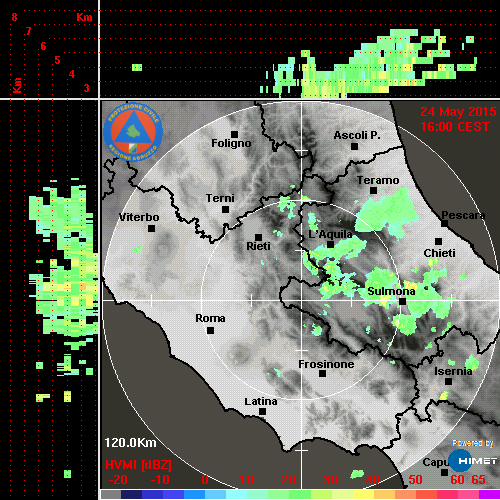Select the Sulmona city marker
The height and width of the screenshot is (500, 500).
pyautogui.click(x=403, y=301)
